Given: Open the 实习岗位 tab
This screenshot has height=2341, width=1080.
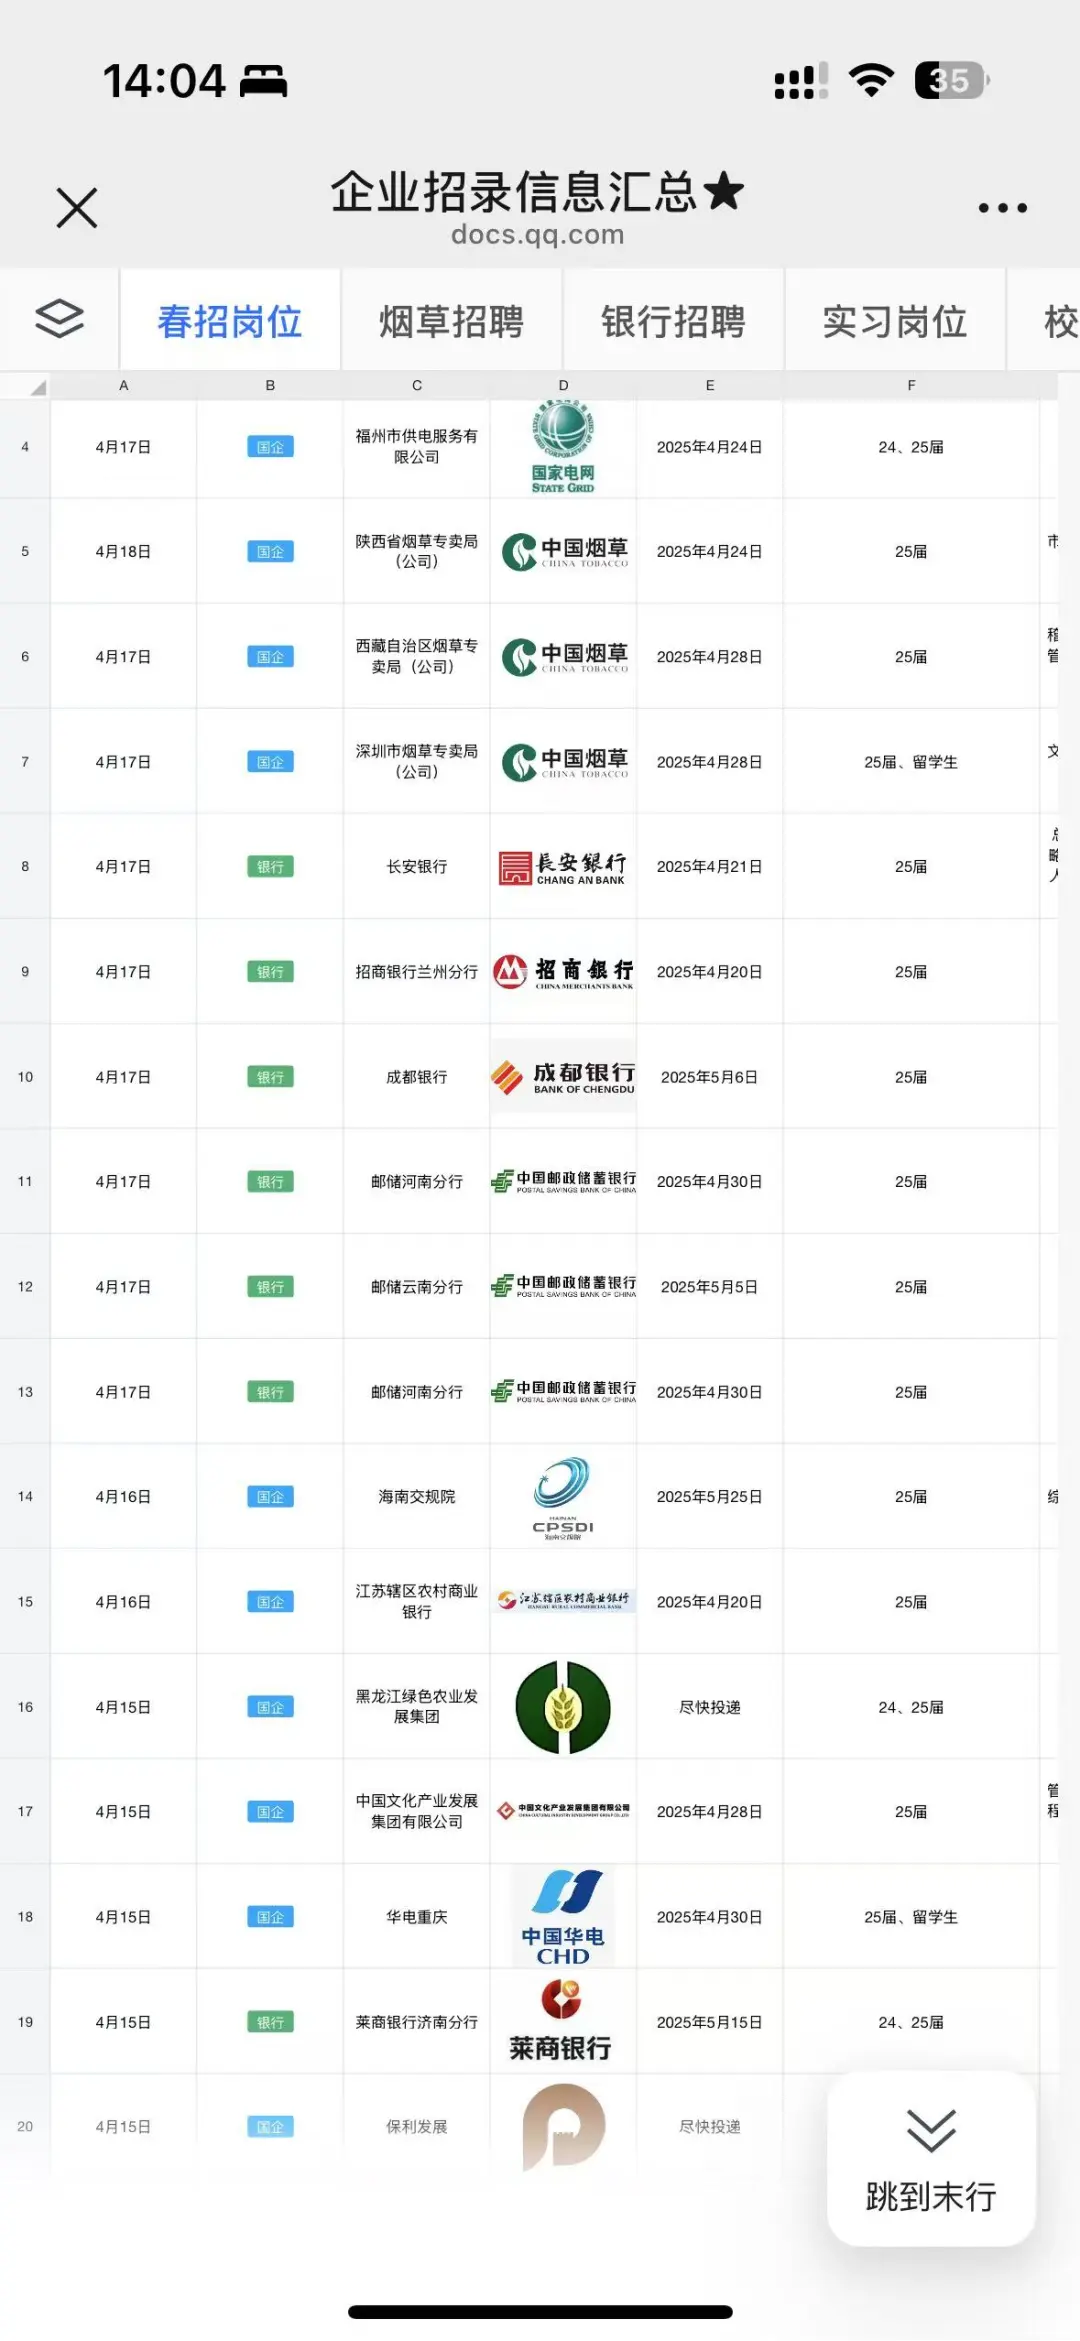Looking at the screenshot, I should 895,321.
